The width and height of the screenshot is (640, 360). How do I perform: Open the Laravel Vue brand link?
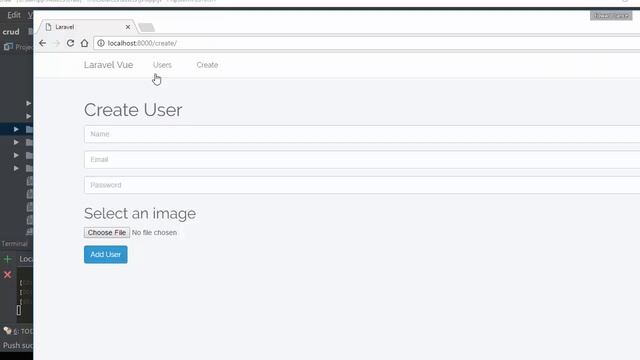(x=109, y=65)
